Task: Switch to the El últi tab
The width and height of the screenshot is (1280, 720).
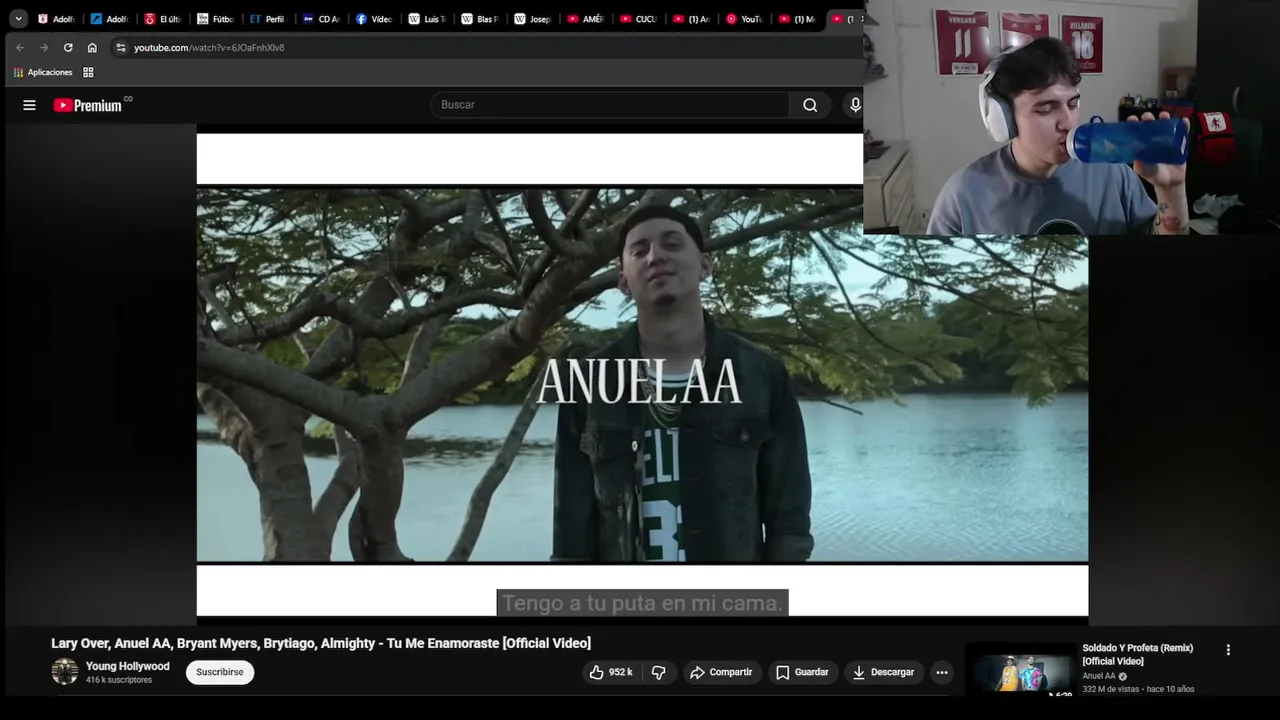Action: pos(162,19)
